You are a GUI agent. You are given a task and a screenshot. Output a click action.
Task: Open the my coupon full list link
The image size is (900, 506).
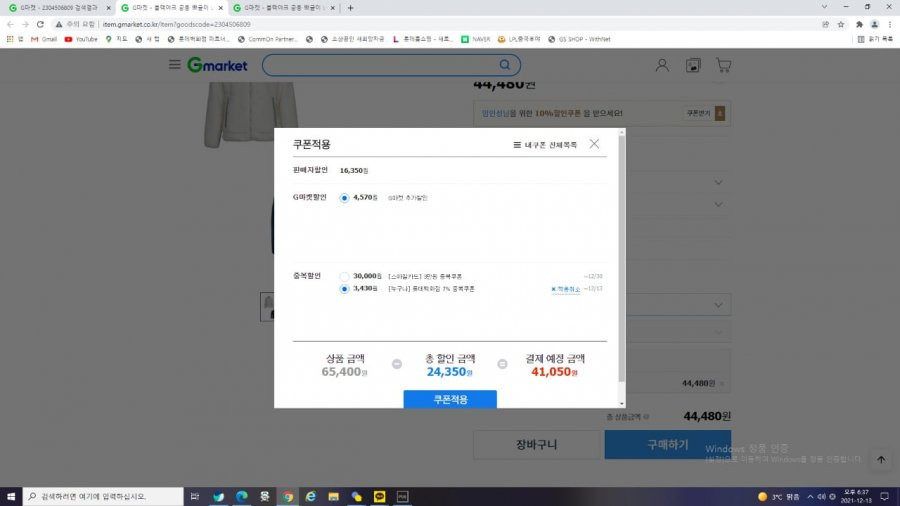pos(545,145)
